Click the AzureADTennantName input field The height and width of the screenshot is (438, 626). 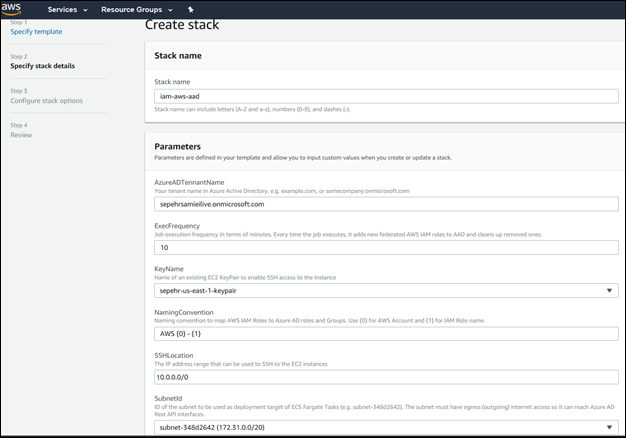coord(386,204)
